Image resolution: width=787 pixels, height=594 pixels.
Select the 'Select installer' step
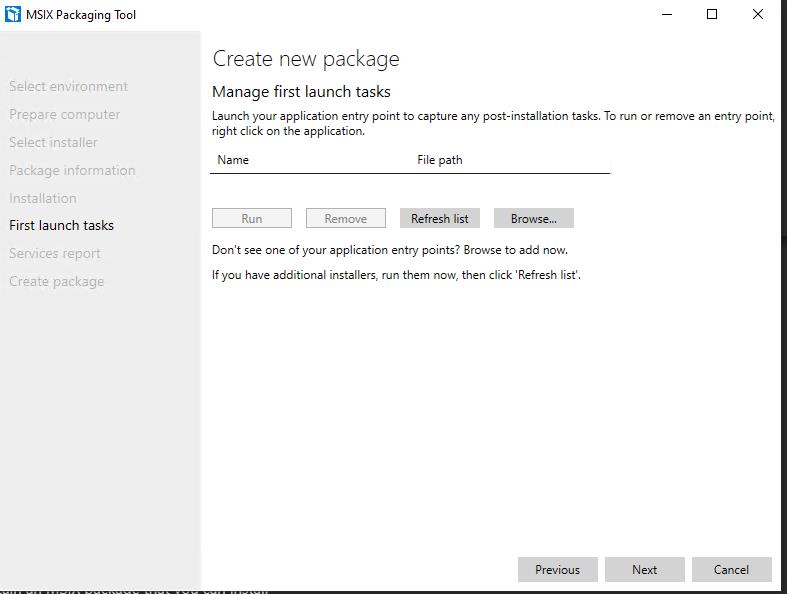point(53,143)
